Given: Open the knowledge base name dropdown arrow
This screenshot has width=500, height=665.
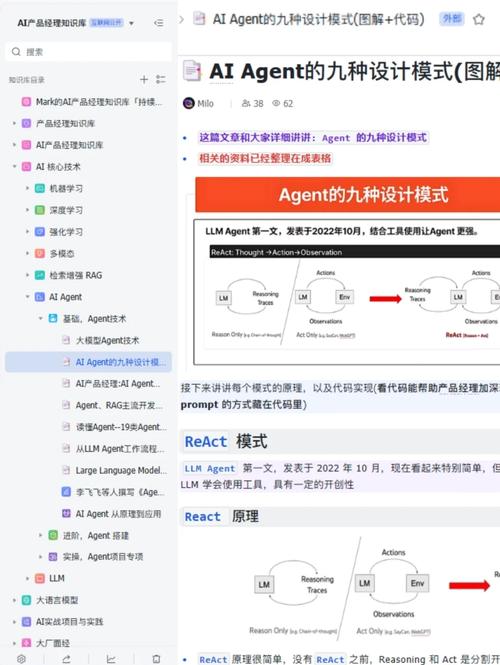Looking at the screenshot, I should [131, 23].
